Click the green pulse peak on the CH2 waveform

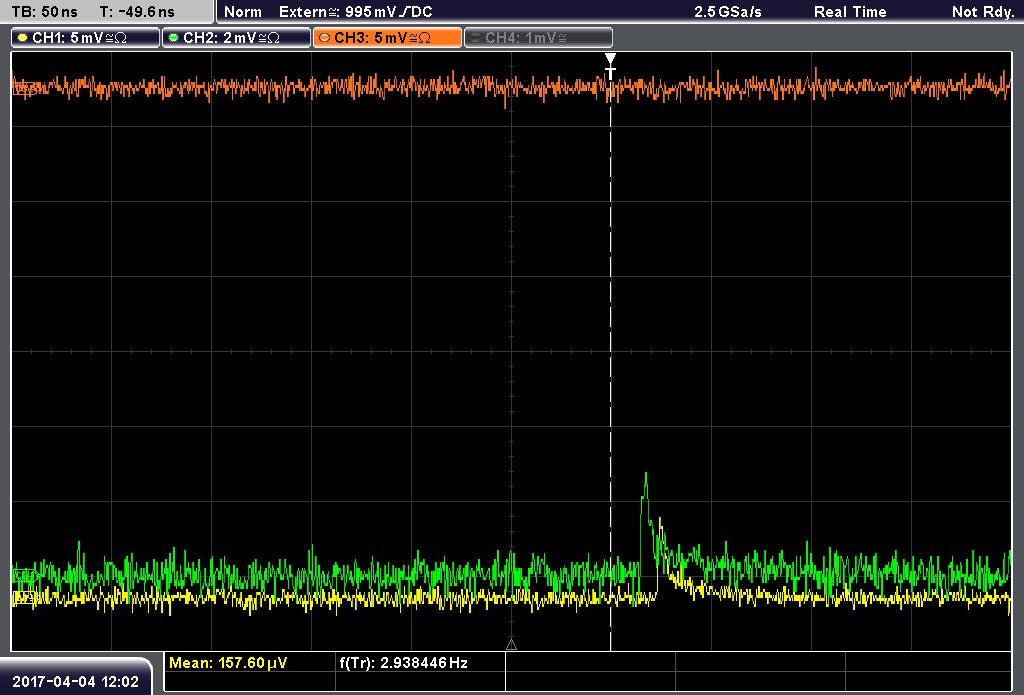click(x=646, y=475)
